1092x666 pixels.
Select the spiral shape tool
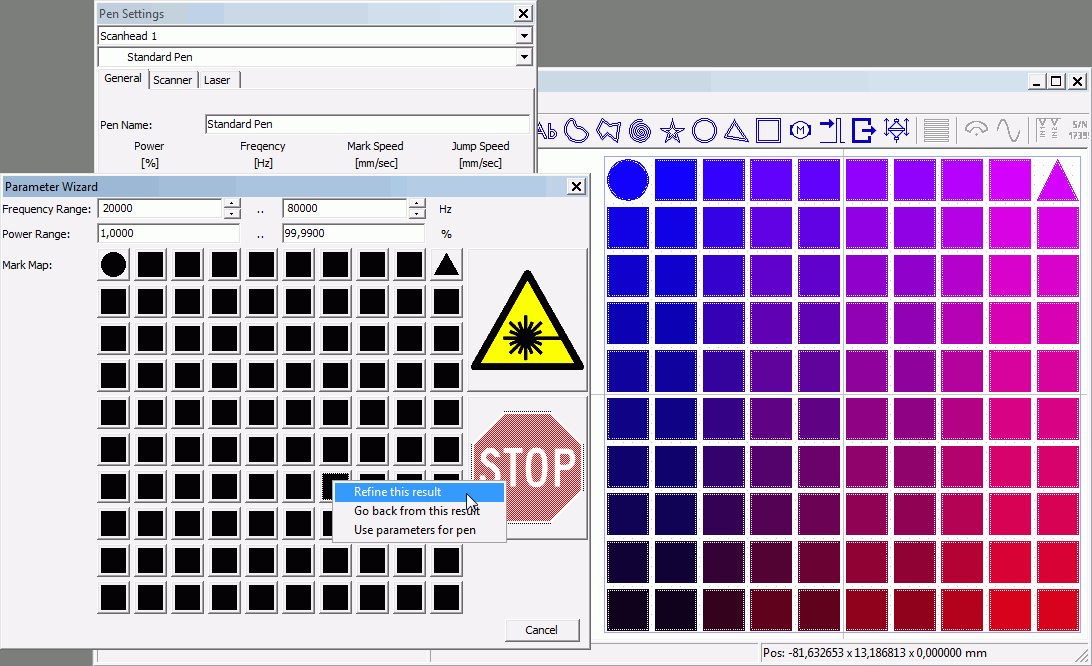pos(641,130)
